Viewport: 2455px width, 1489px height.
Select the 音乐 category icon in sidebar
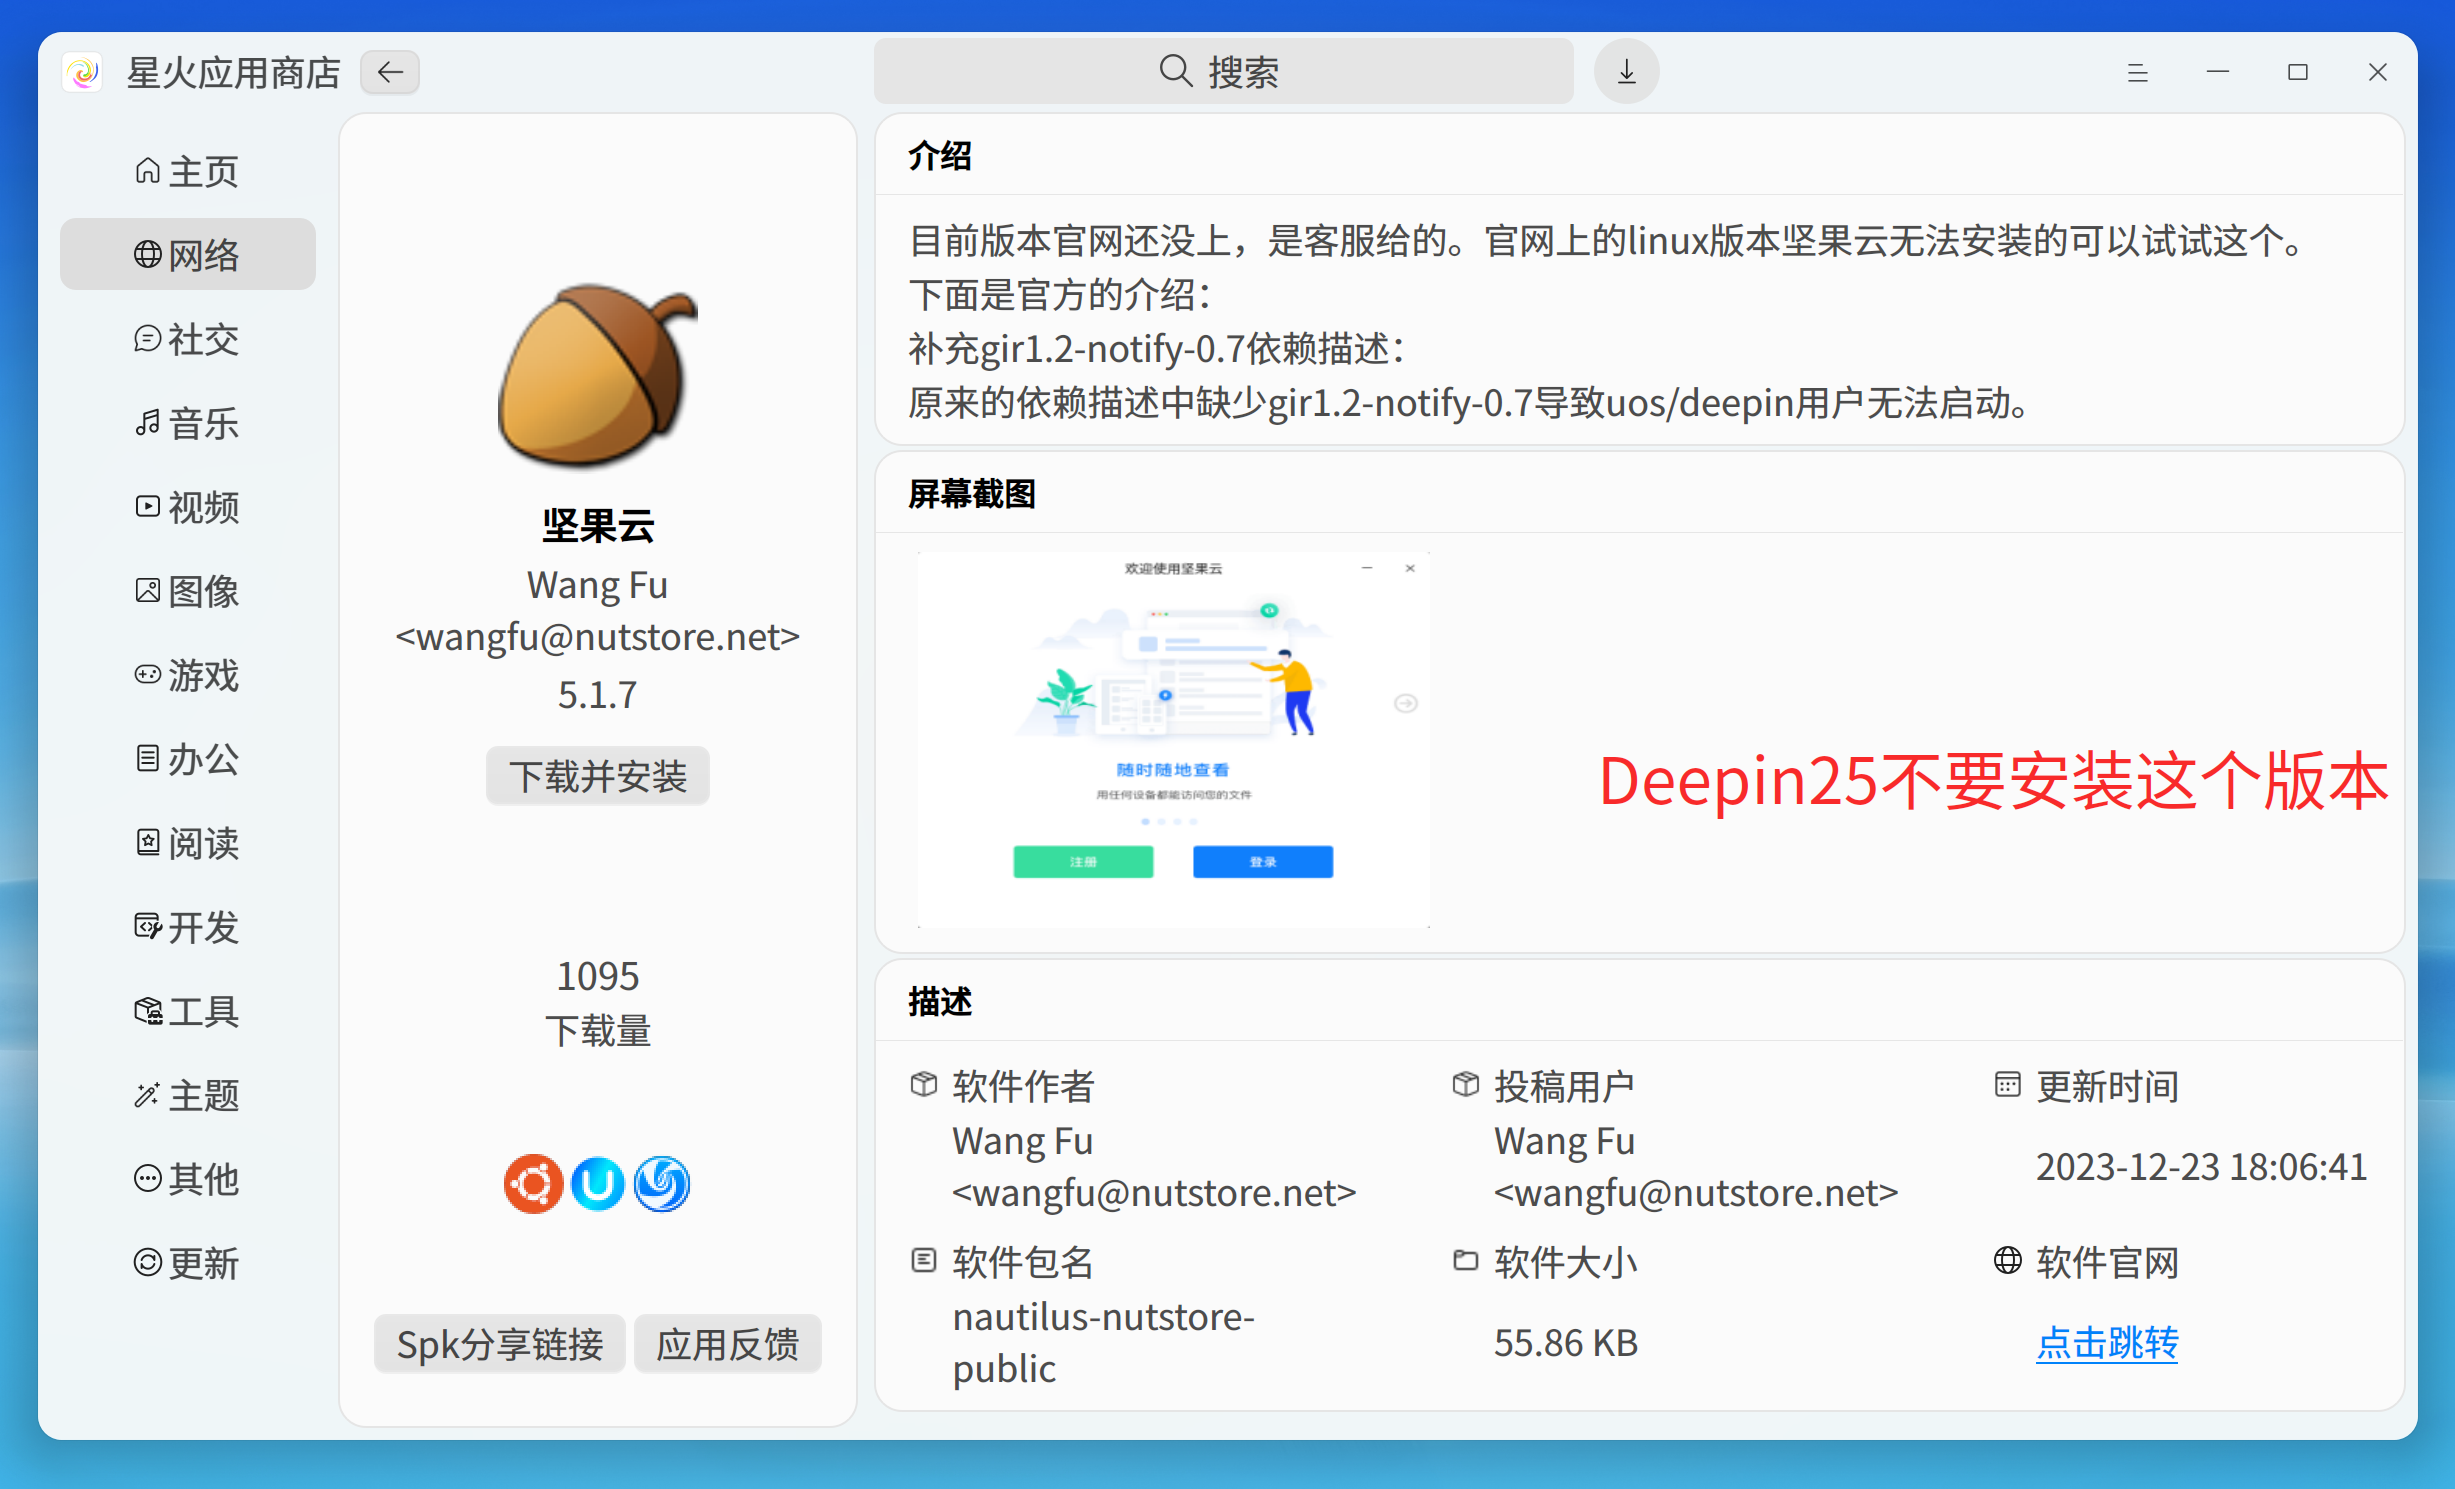click(x=147, y=423)
